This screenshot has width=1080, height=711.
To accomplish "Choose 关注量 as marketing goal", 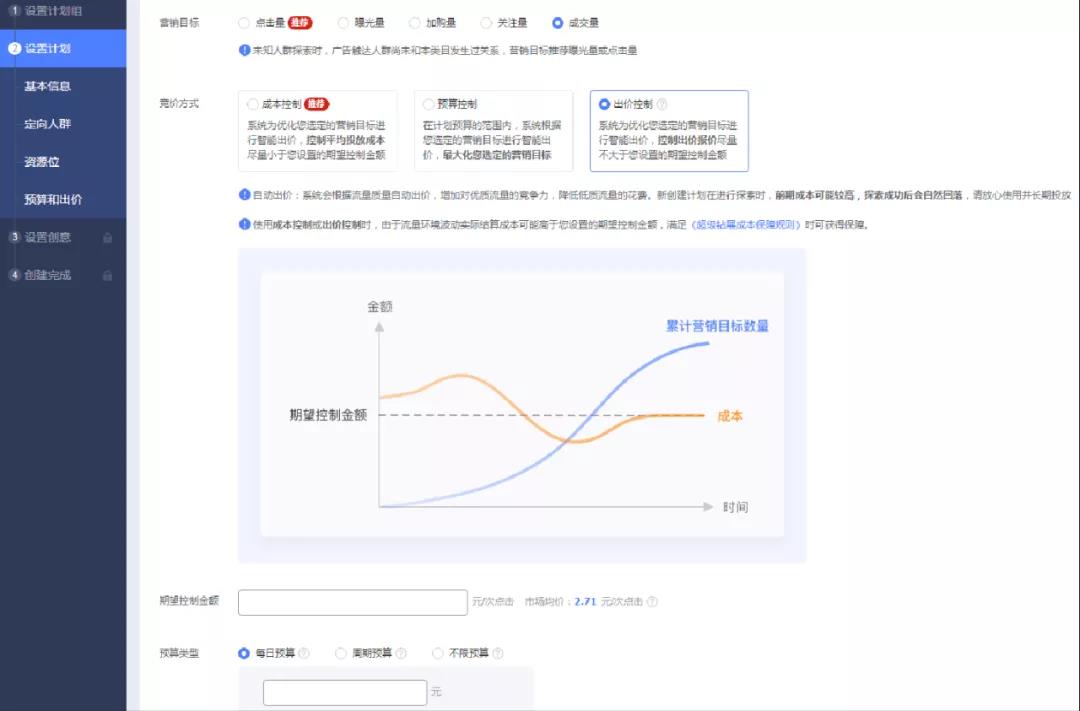I will pos(487,22).
